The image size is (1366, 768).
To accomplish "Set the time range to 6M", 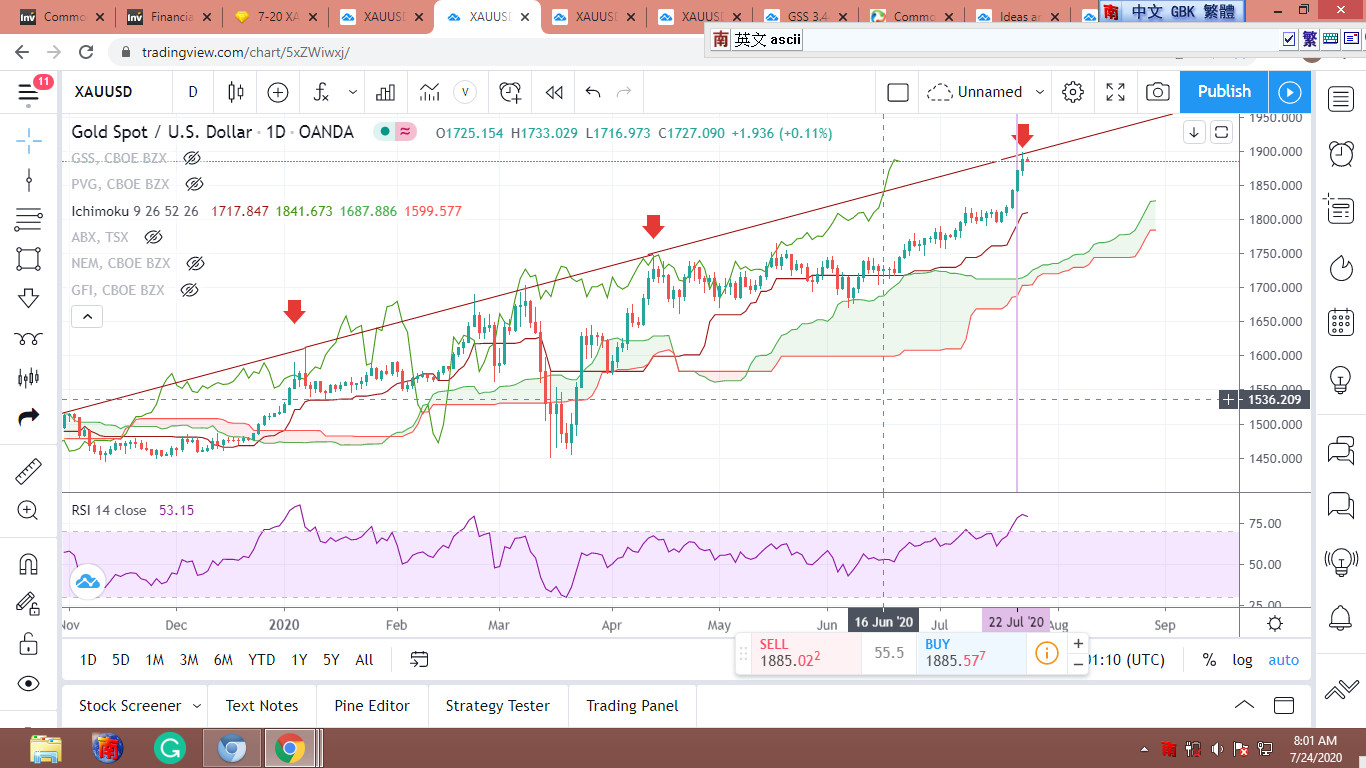I will click(223, 660).
